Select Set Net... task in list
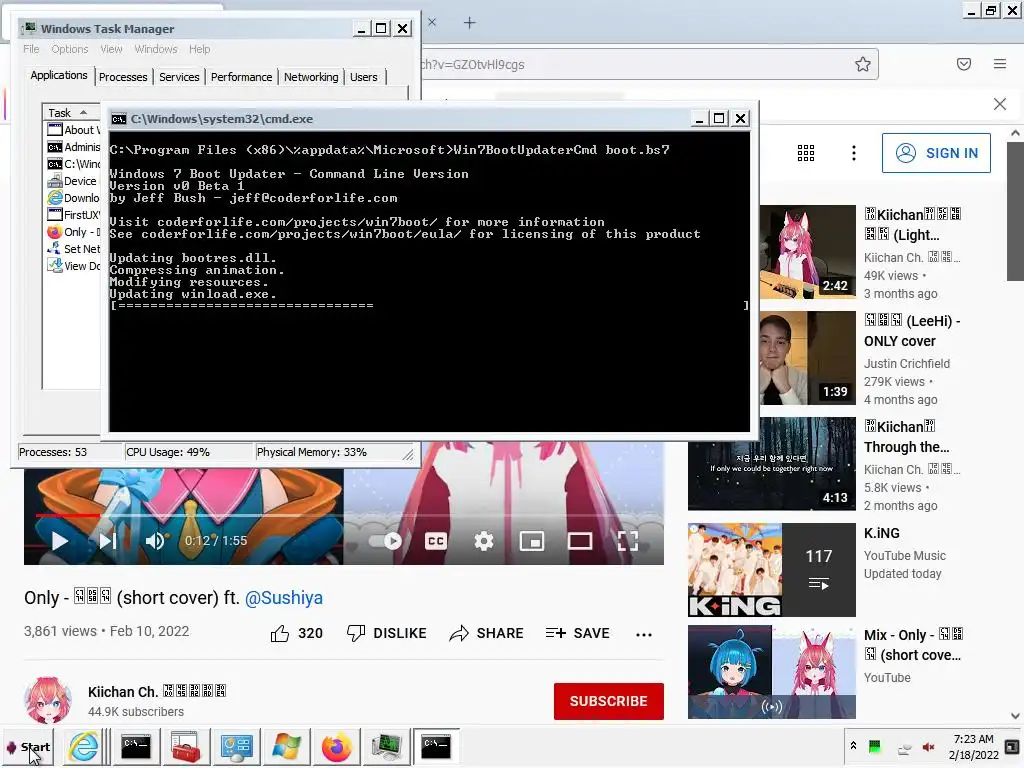Screen dimensions: 1024x768 click(73, 249)
